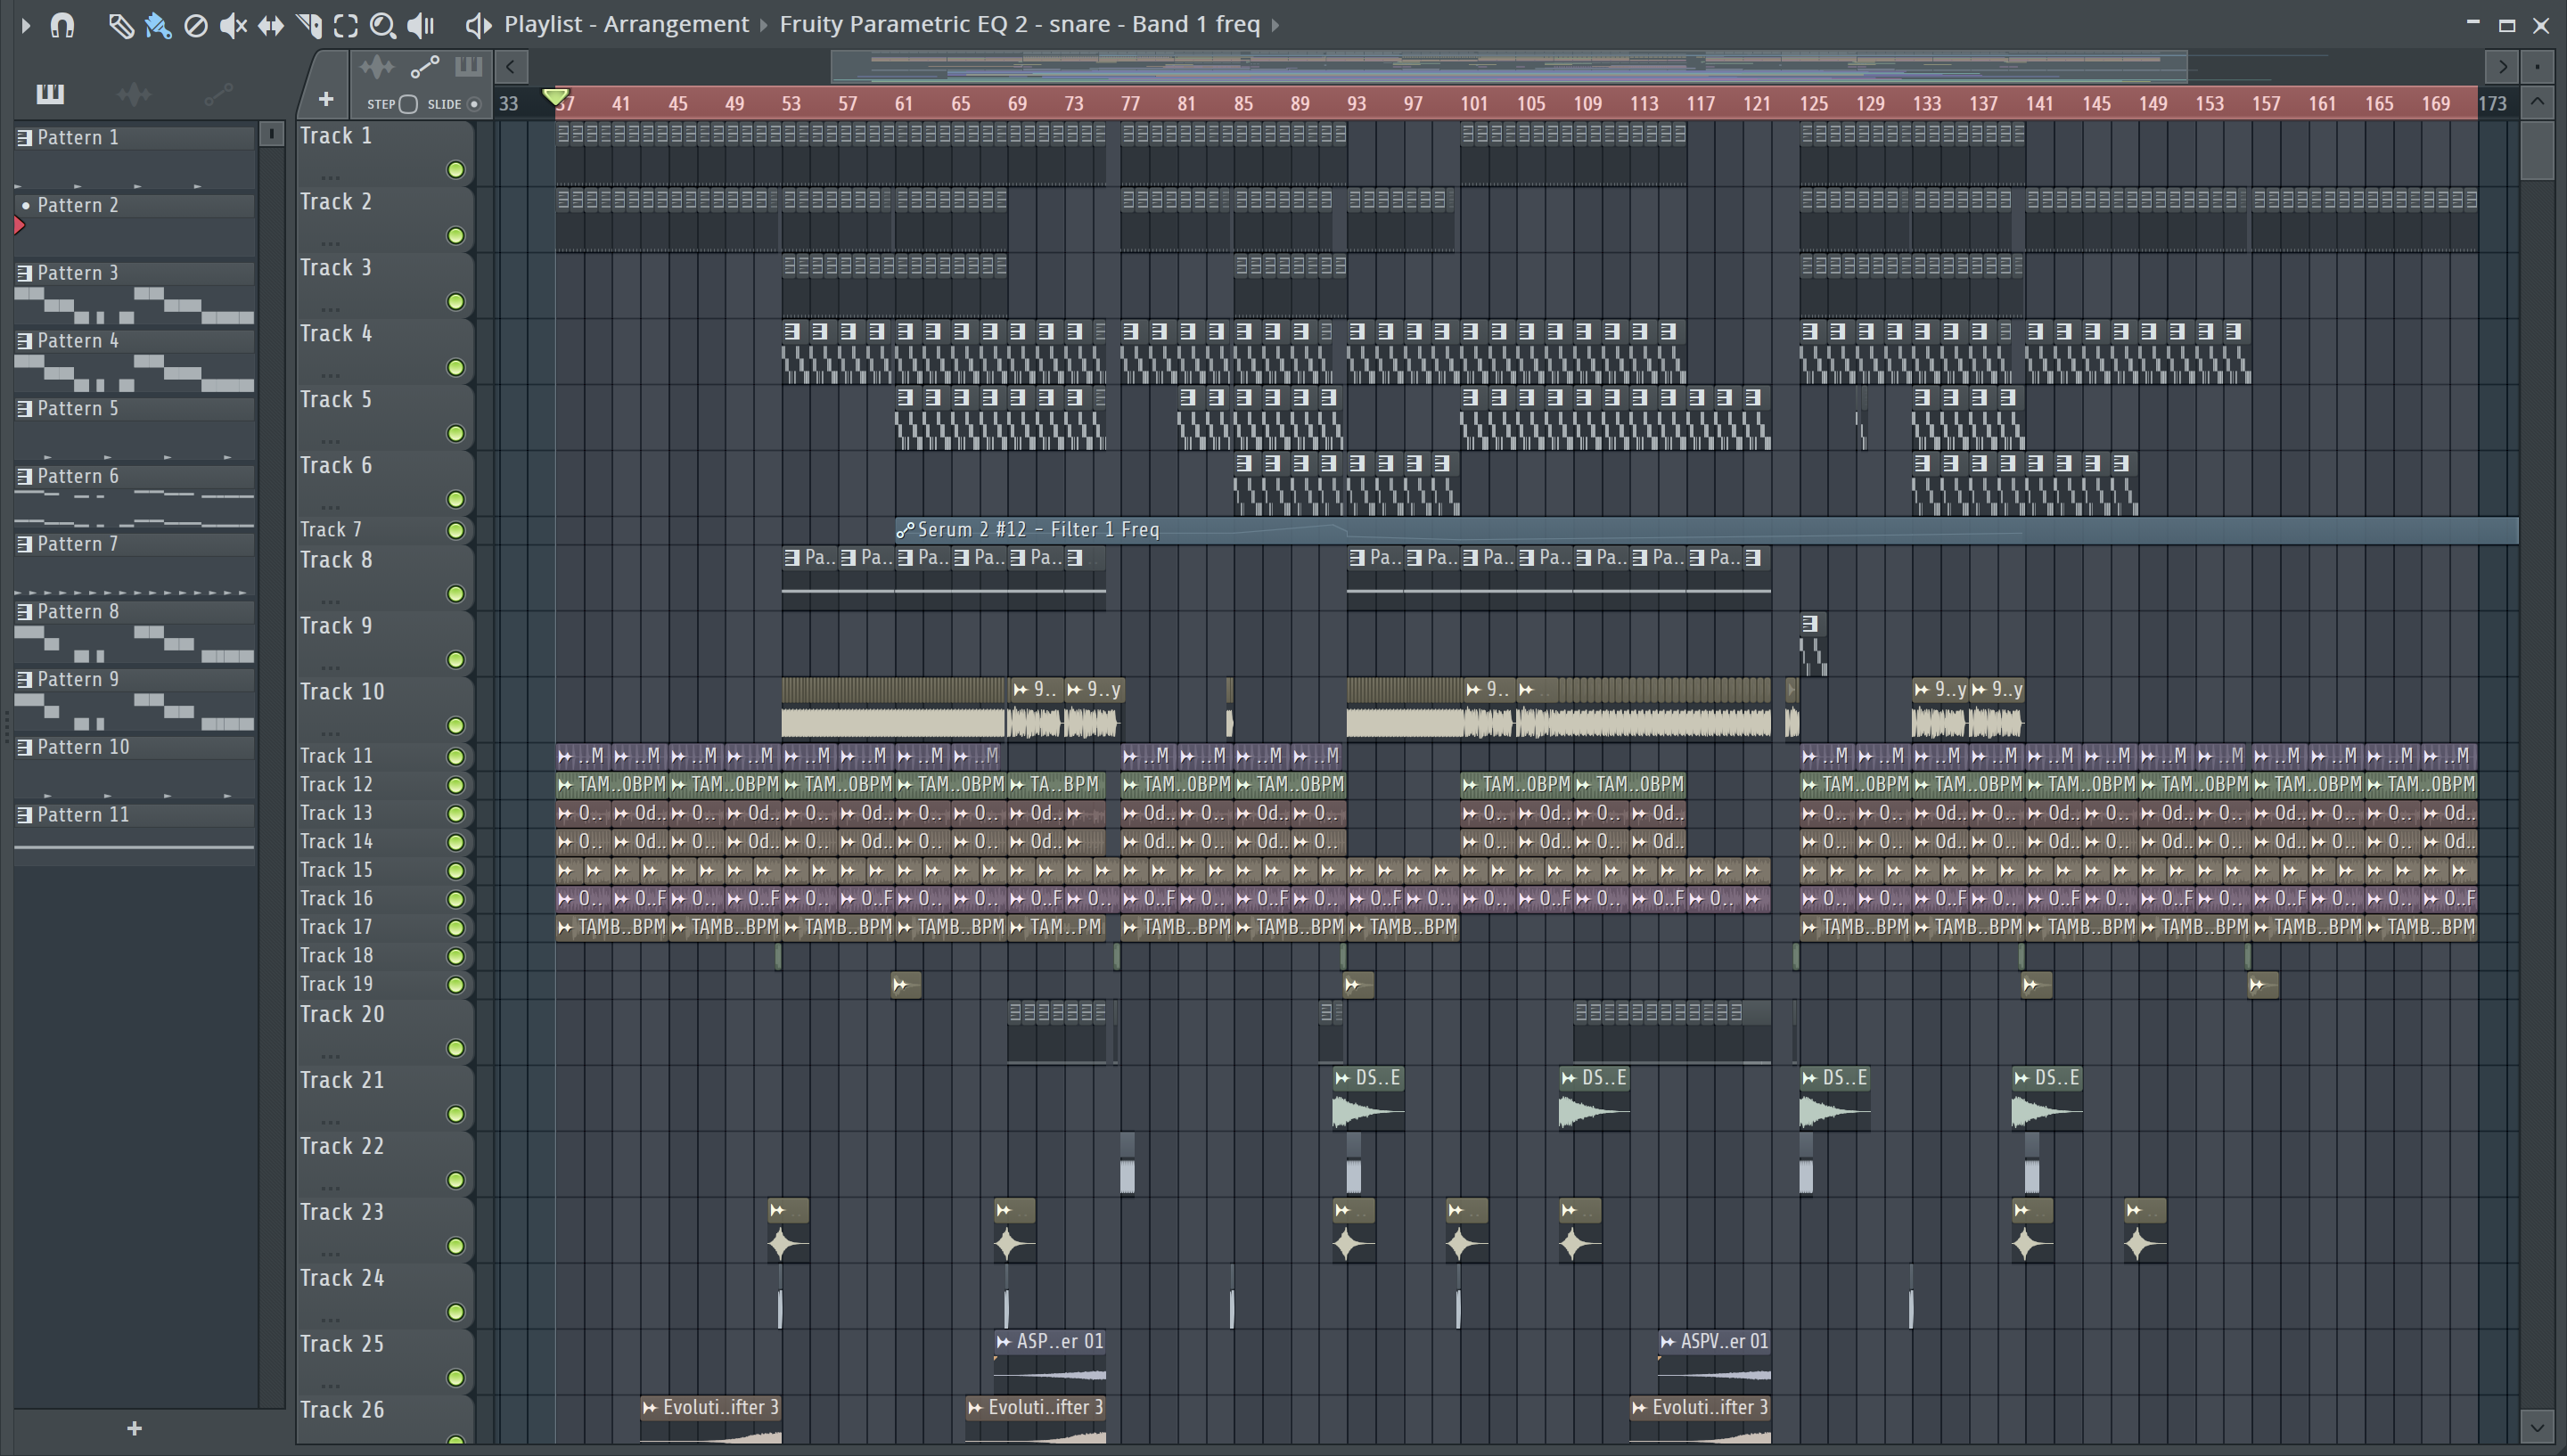Mute Track 15 with its green LED
This screenshot has width=2567, height=1456.
456,871
